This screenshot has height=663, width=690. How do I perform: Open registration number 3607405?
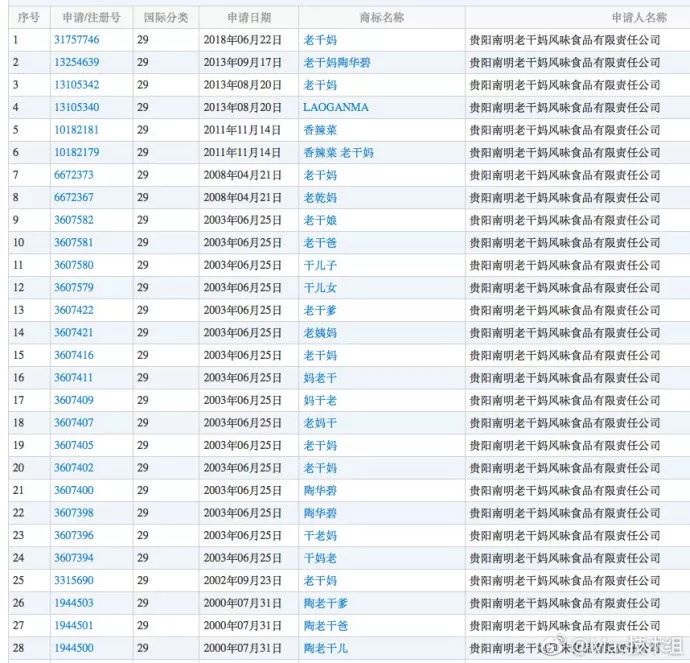tap(74, 445)
